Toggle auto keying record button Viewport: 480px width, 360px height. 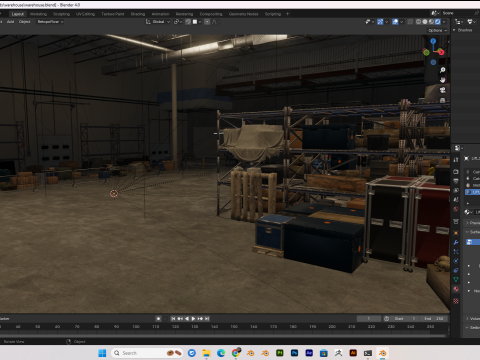[158, 319]
